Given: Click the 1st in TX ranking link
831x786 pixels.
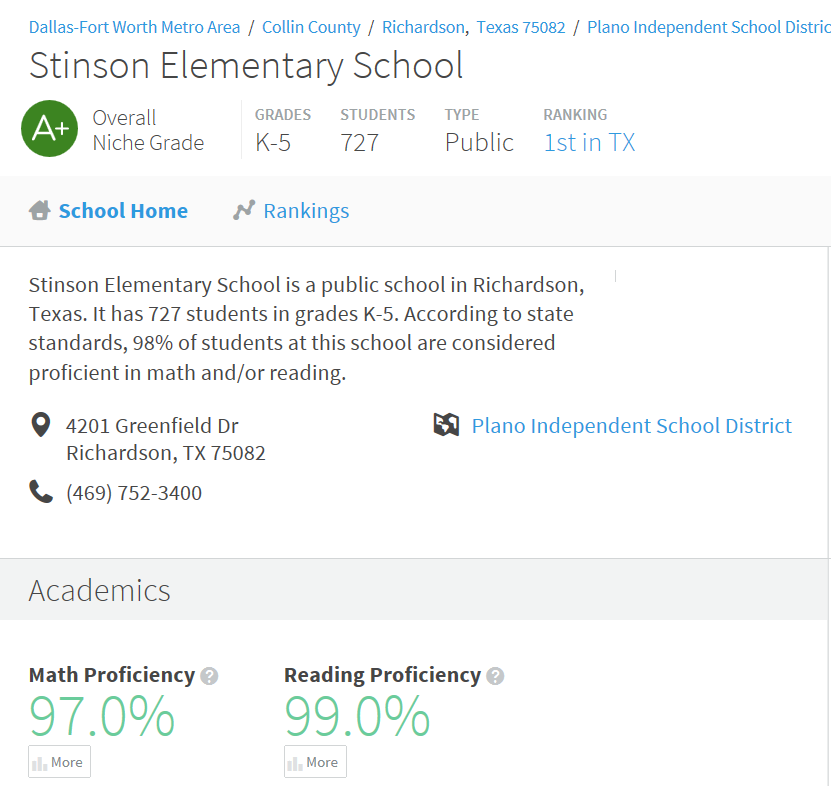Looking at the screenshot, I should point(589,143).
